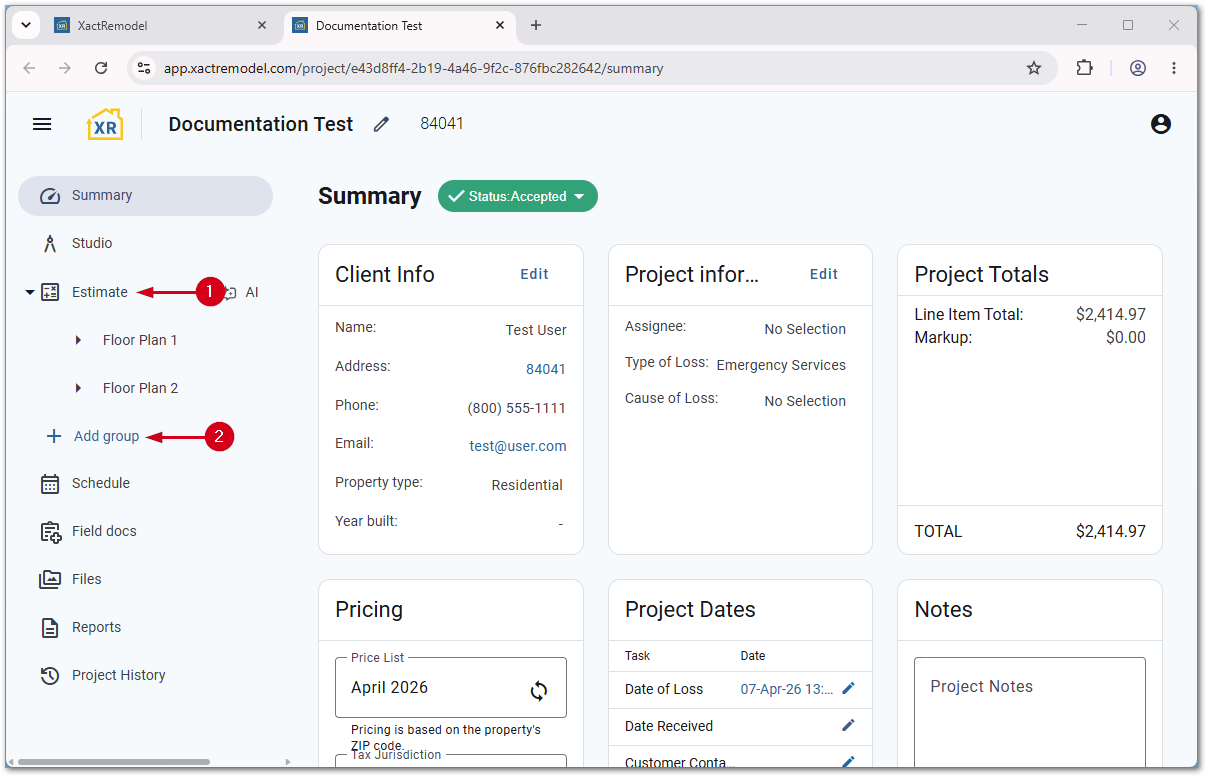Image resolution: width=1207 pixels, height=777 pixels.
Task: Click the Studio compass icon
Action: point(50,244)
